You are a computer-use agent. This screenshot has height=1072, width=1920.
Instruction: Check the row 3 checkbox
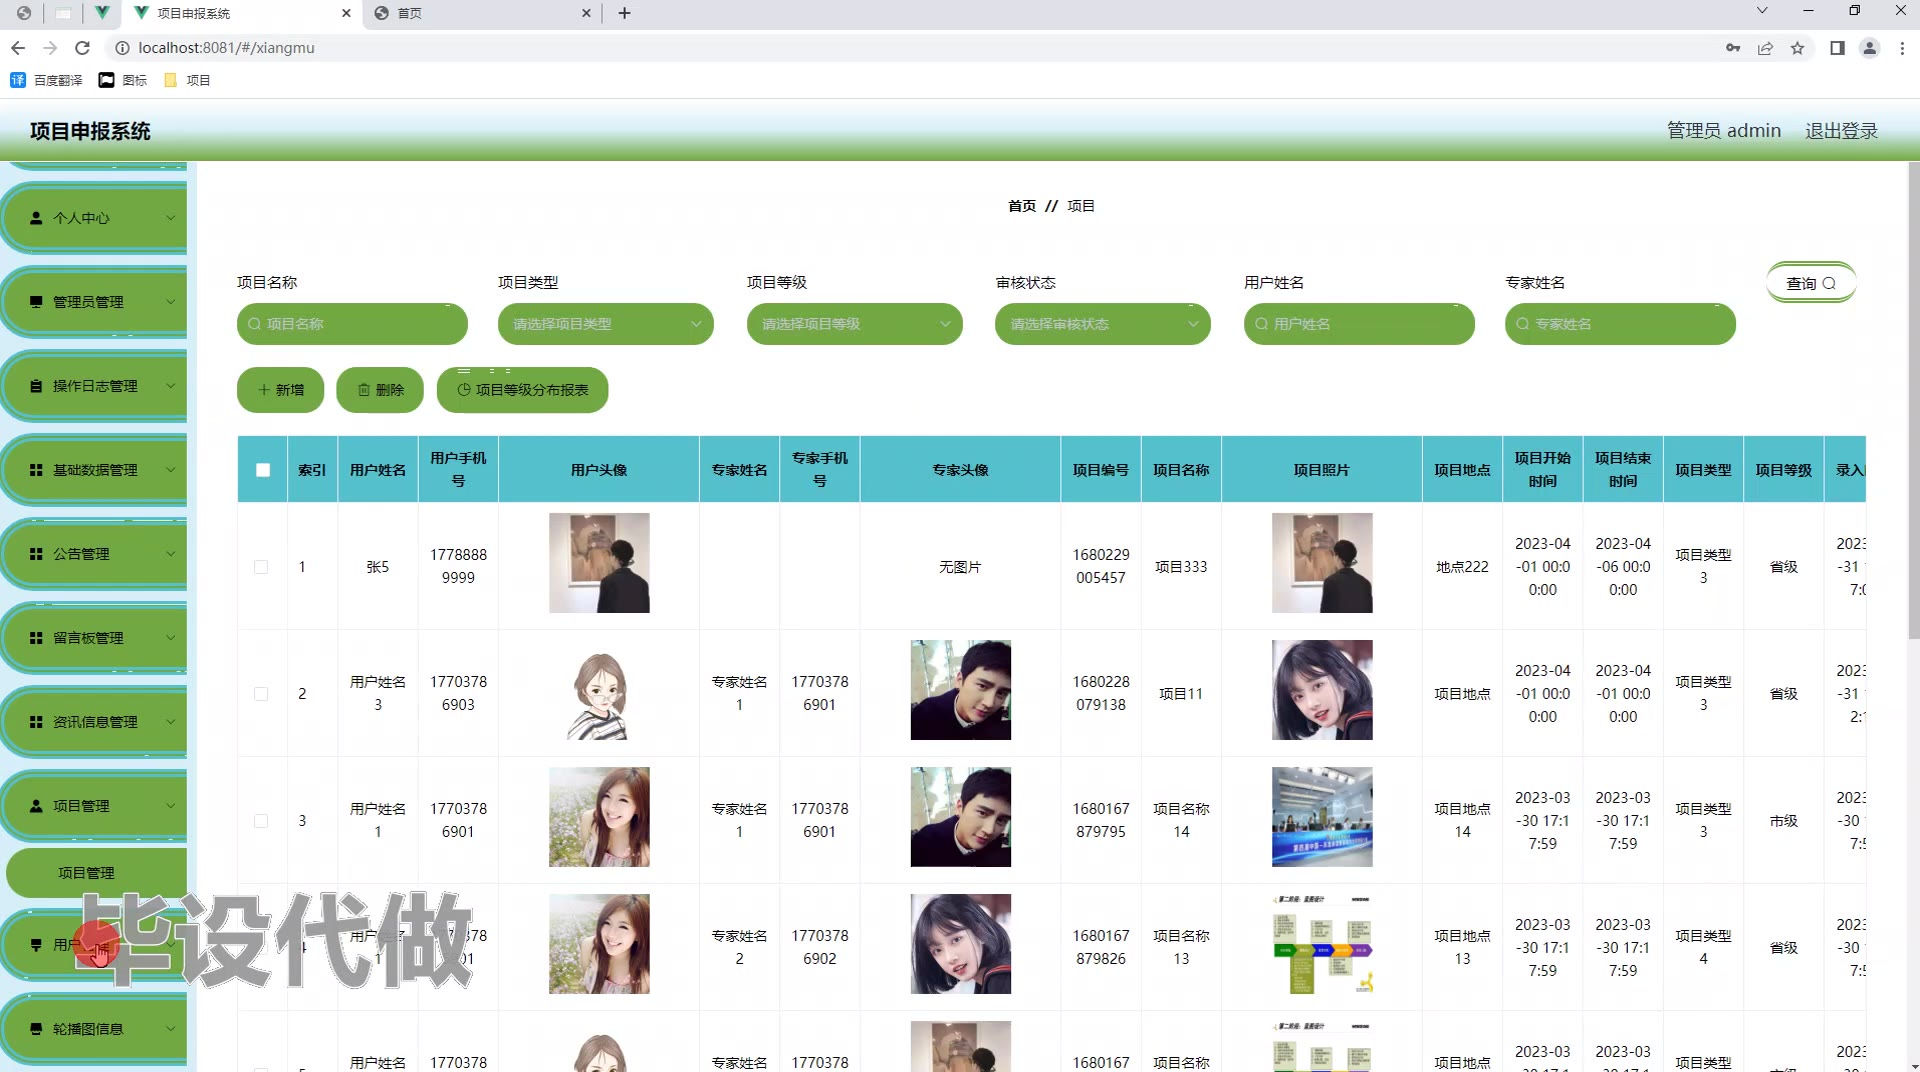point(261,821)
